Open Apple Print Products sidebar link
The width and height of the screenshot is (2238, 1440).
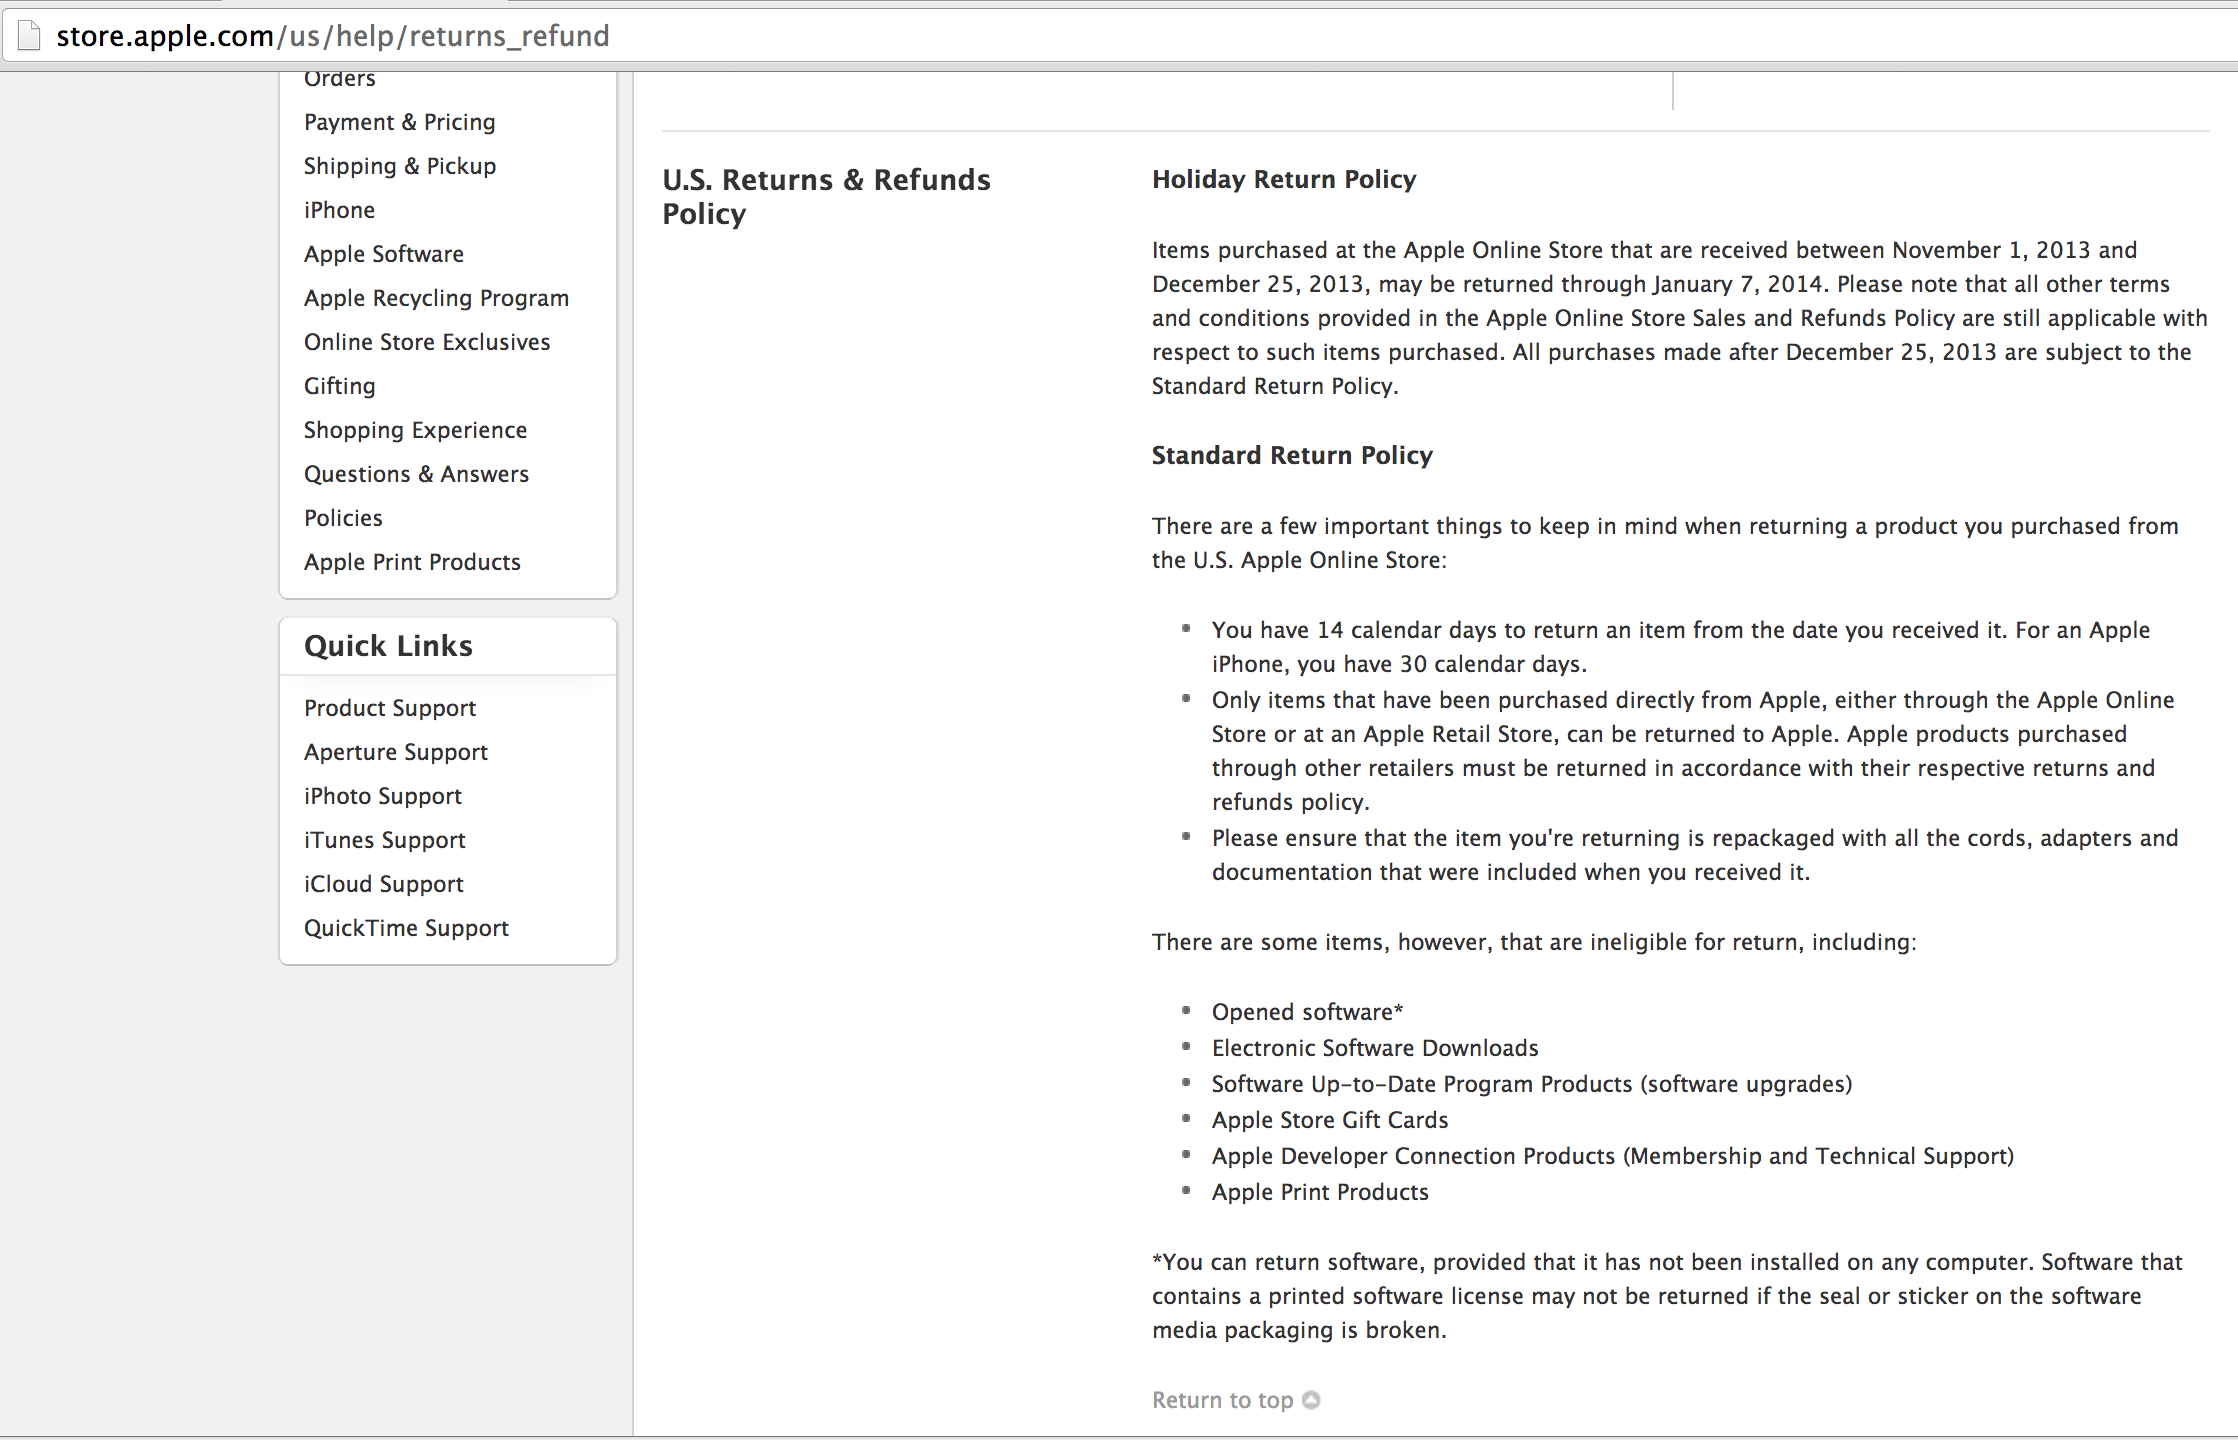(412, 562)
